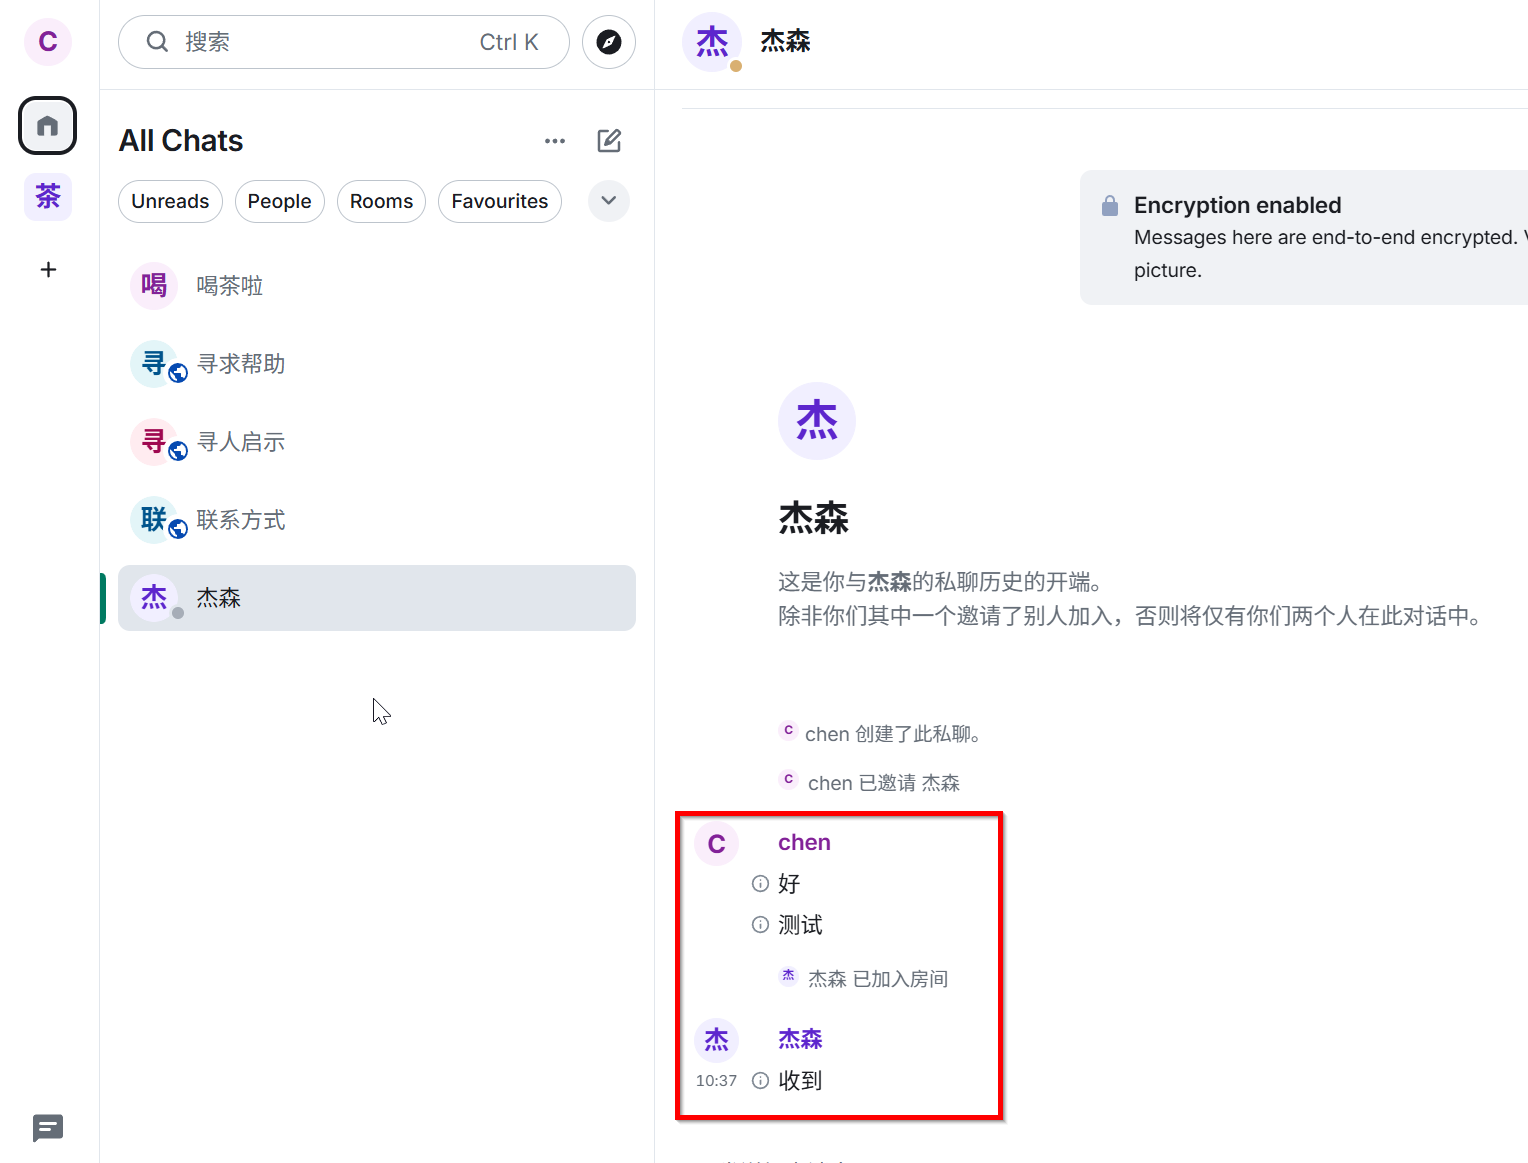Click the 杰森 room name in header
Image resolution: width=1528 pixels, height=1163 pixels.
[x=785, y=42]
